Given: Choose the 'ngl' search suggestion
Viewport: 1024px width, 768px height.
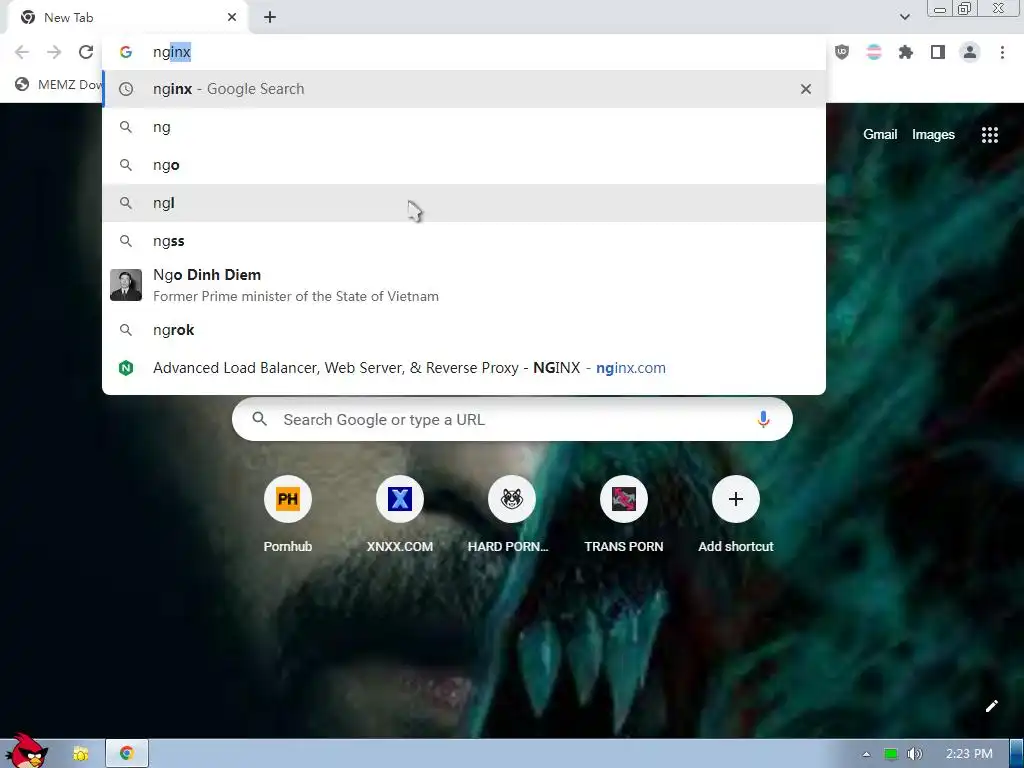Looking at the screenshot, I should [464, 203].
